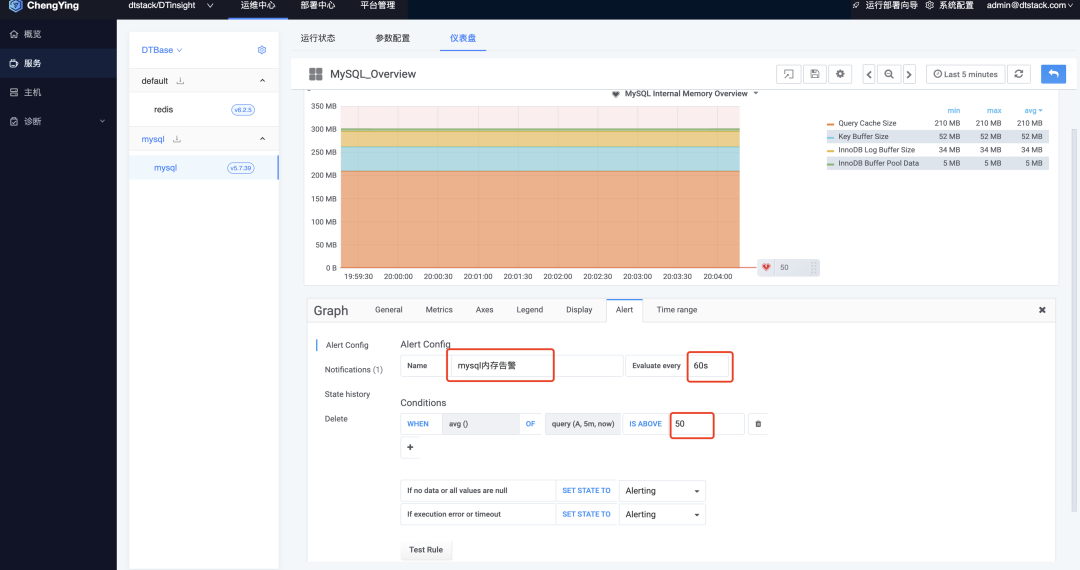Open the Metrics editor tab

tap(439, 310)
